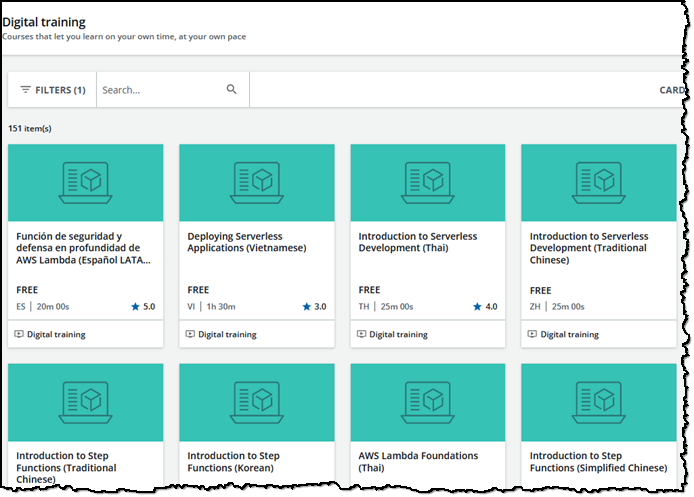The height and width of the screenshot is (497, 694).
Task: Open Deploying Serverless Applications (Vietnamese) thumbnail
Action: coord(257,182)
